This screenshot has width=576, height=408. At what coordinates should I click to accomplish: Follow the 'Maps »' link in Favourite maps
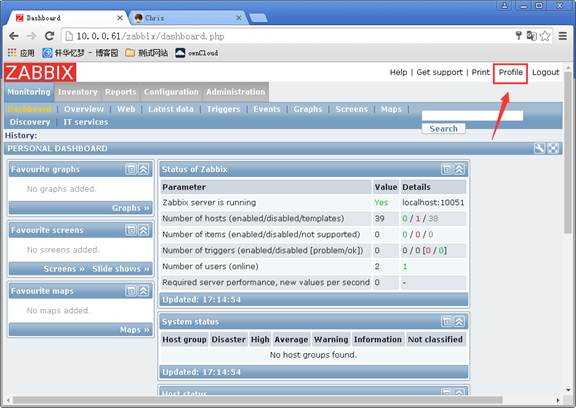135,330
